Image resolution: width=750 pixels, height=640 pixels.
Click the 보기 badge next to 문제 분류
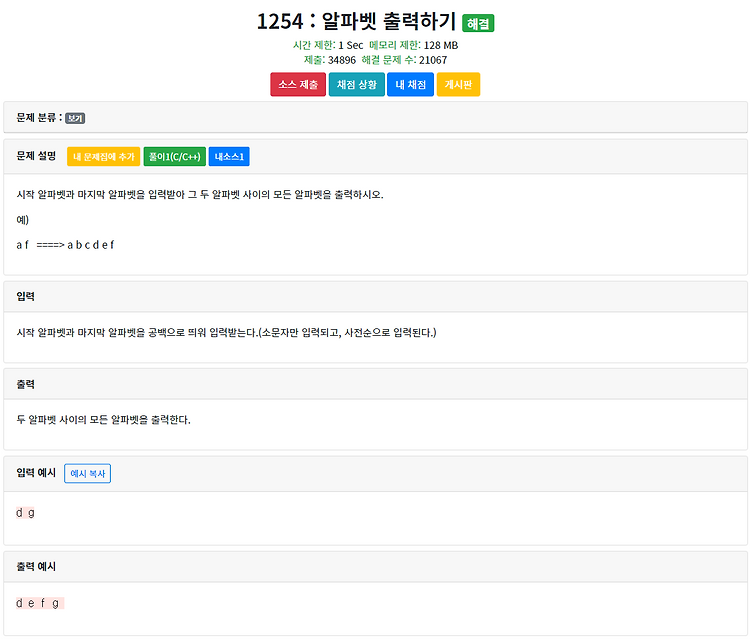pos(75,118)
